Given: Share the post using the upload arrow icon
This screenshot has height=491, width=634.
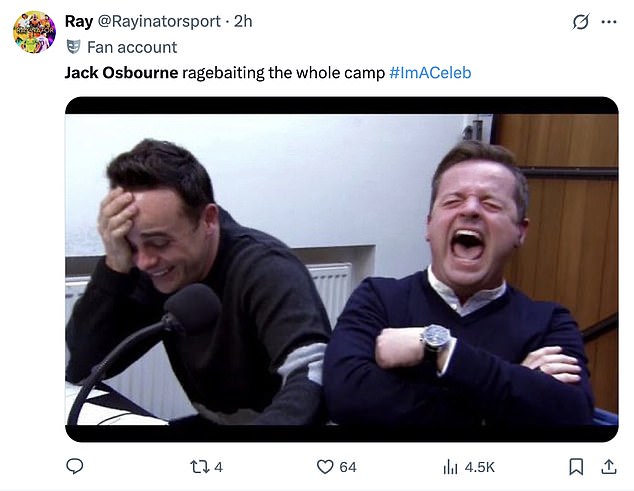Looking at the screenshot, I should 608,466.
